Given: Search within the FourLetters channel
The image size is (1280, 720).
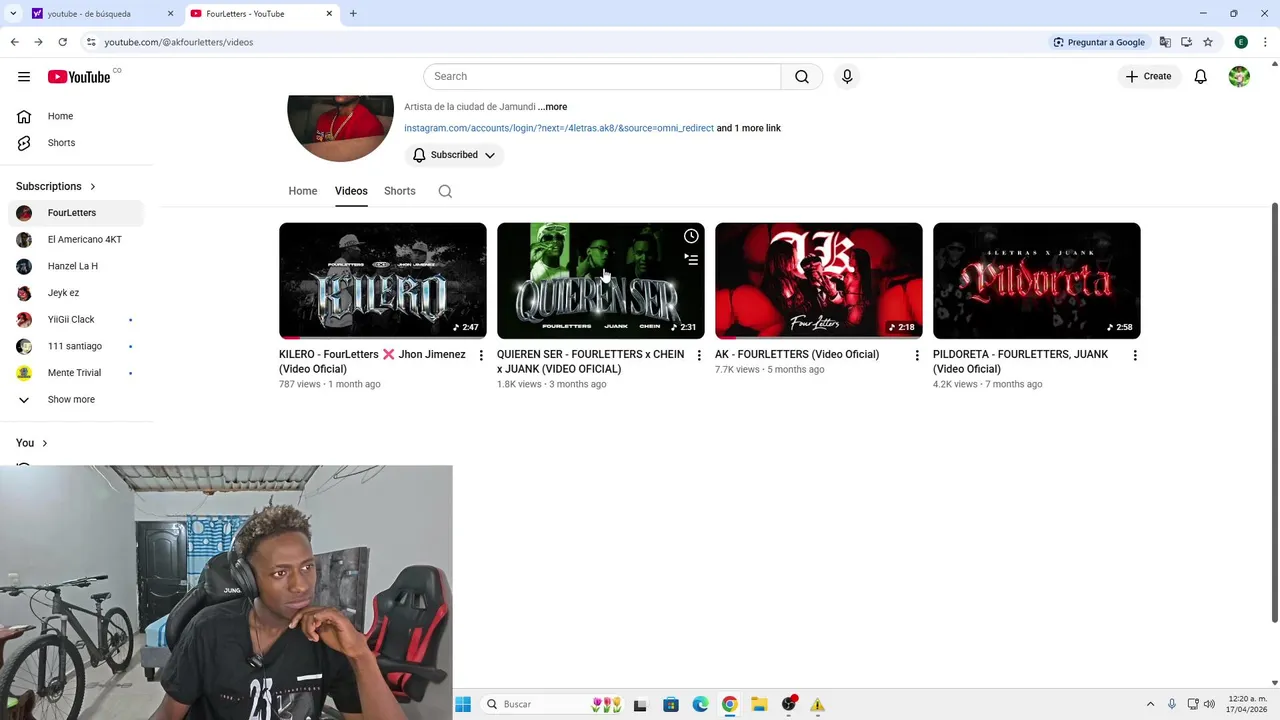Looking at the screenshot, I should (x=445, y=191).
